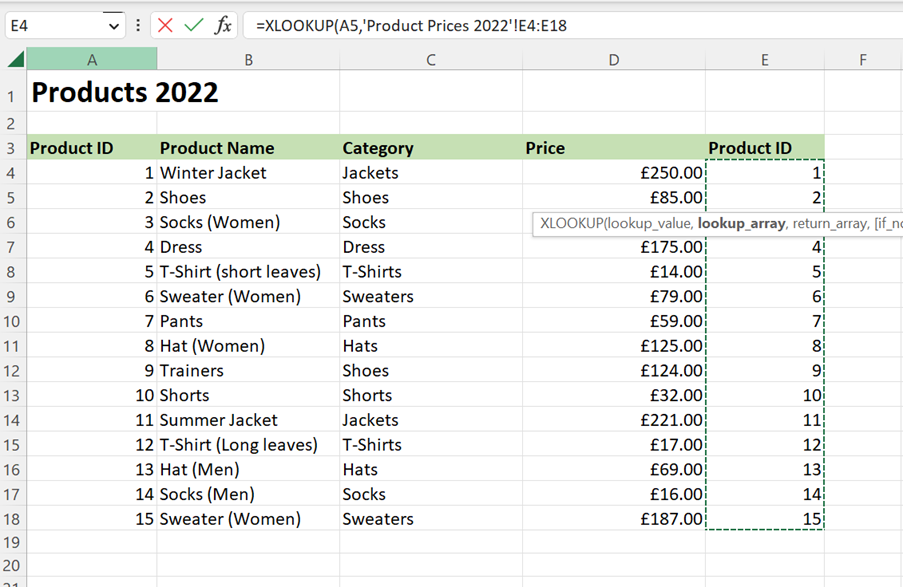Click the Products 2022 title cell
903x587 pixels.
[125, 93]
